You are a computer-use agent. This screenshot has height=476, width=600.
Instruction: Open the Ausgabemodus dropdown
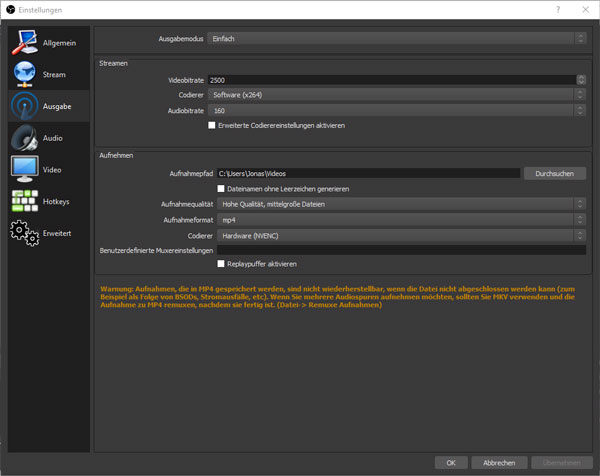click(396, 38)
